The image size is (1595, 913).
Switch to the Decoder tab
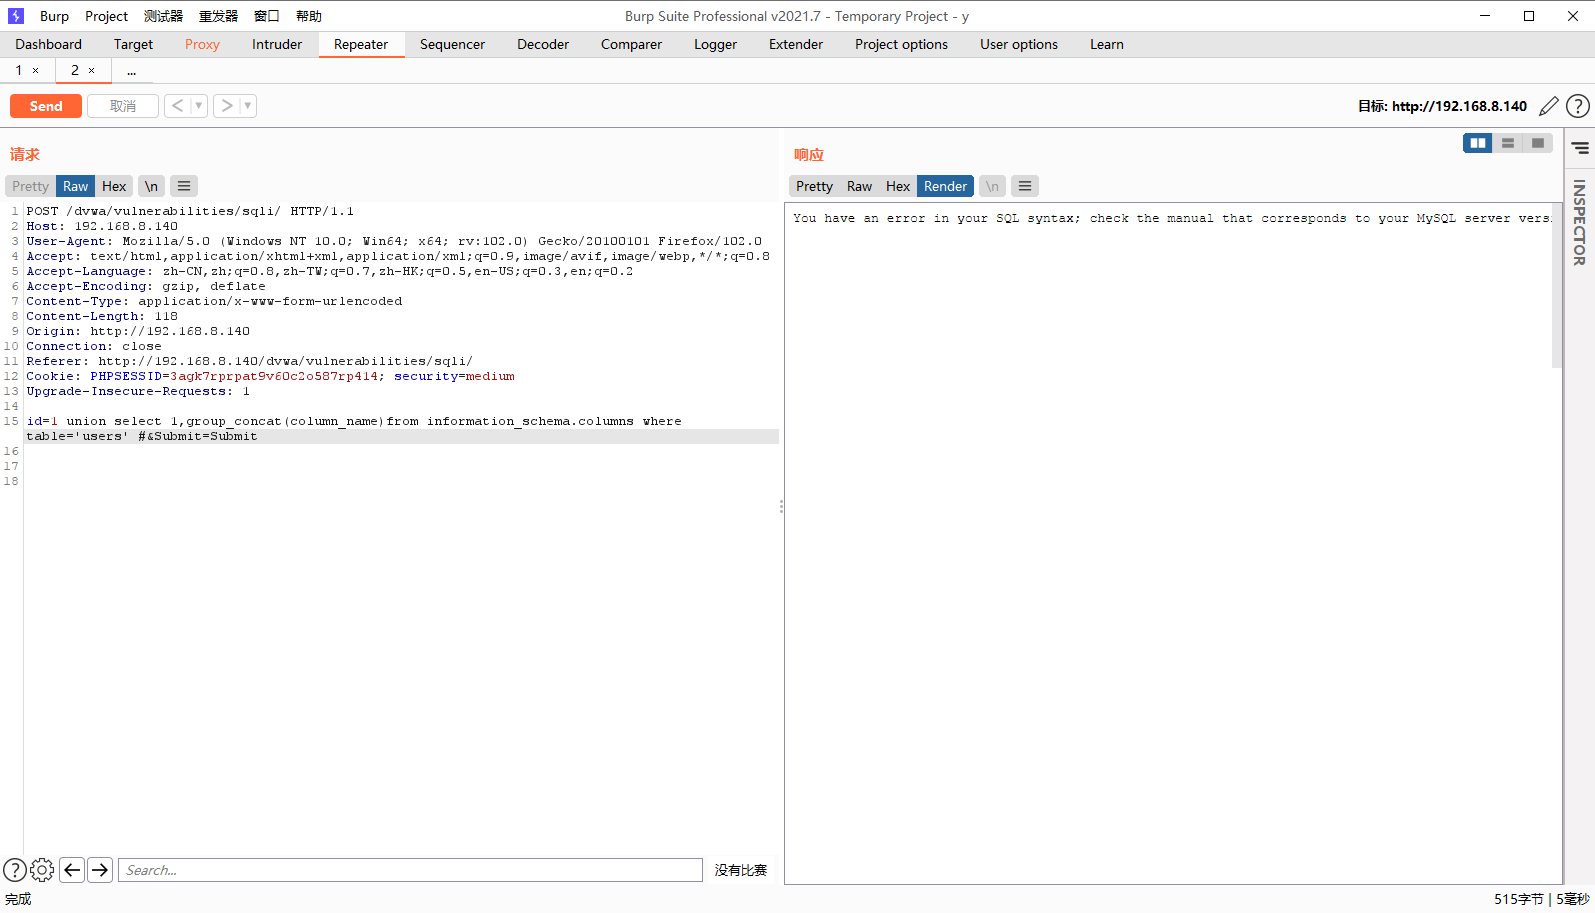pos(543,44)
